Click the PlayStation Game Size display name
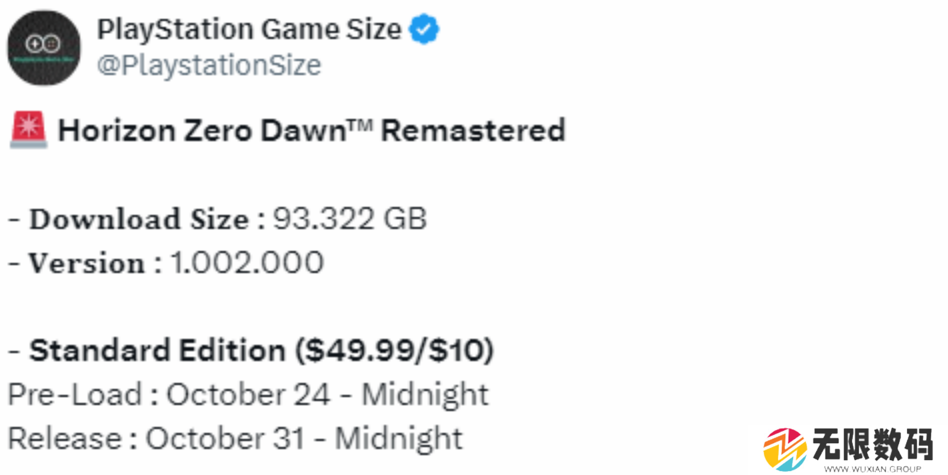948x475 pixels. pos(249,29)
